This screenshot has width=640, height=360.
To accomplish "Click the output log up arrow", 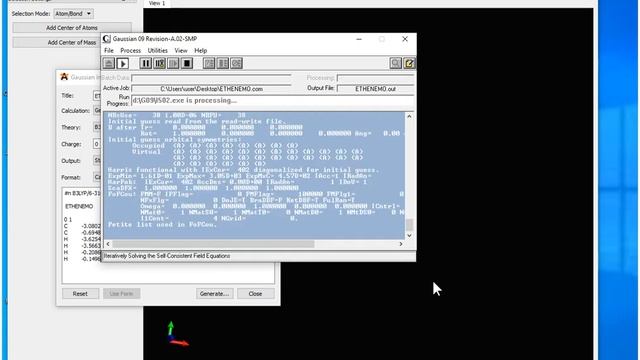I will point(409,117).
